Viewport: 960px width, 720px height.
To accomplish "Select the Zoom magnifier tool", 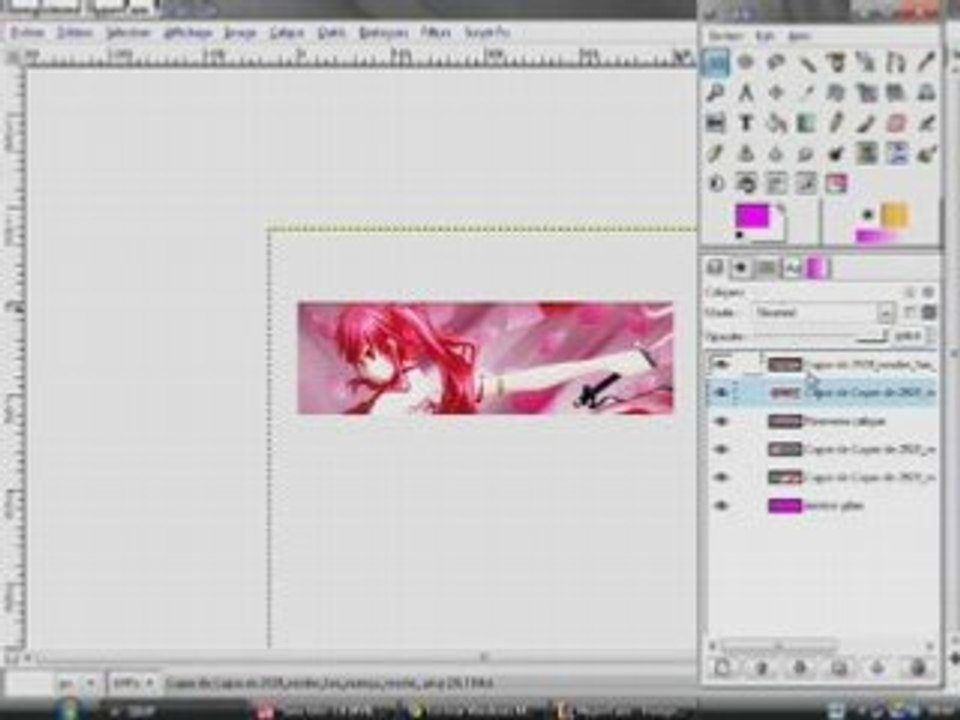I will tap(716, 92).
